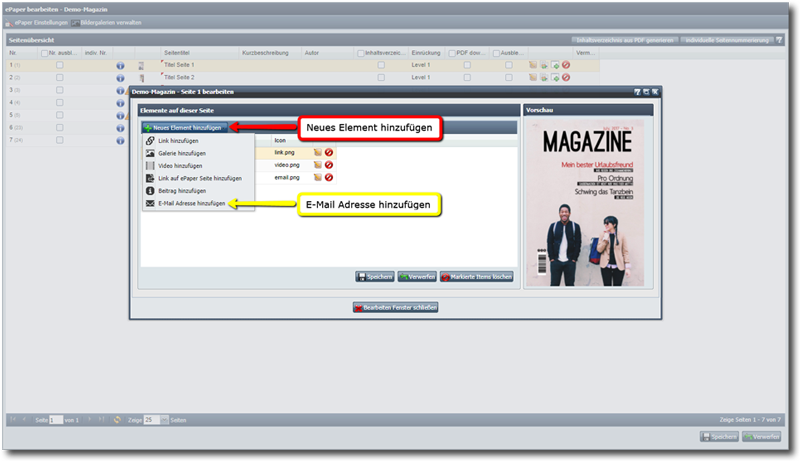Click delete icon for Titel Seite 2 row

(x=566, y=78)
